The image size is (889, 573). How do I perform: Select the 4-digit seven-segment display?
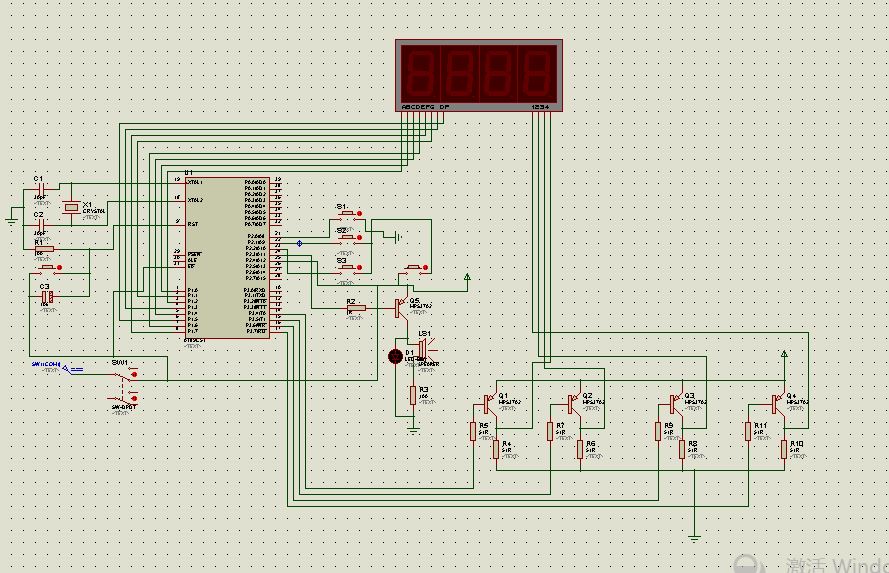pos(478,75)
